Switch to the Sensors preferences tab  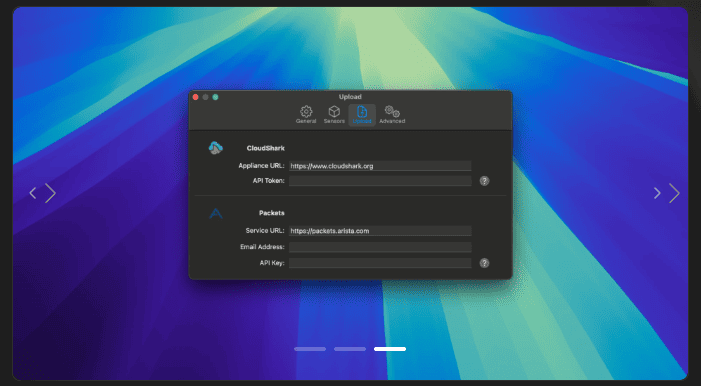coord(334,115)
